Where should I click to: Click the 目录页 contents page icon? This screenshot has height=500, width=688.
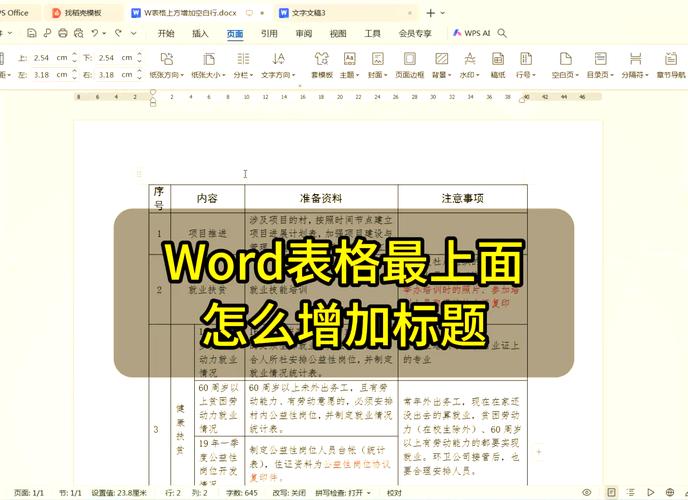pos(600,59)
